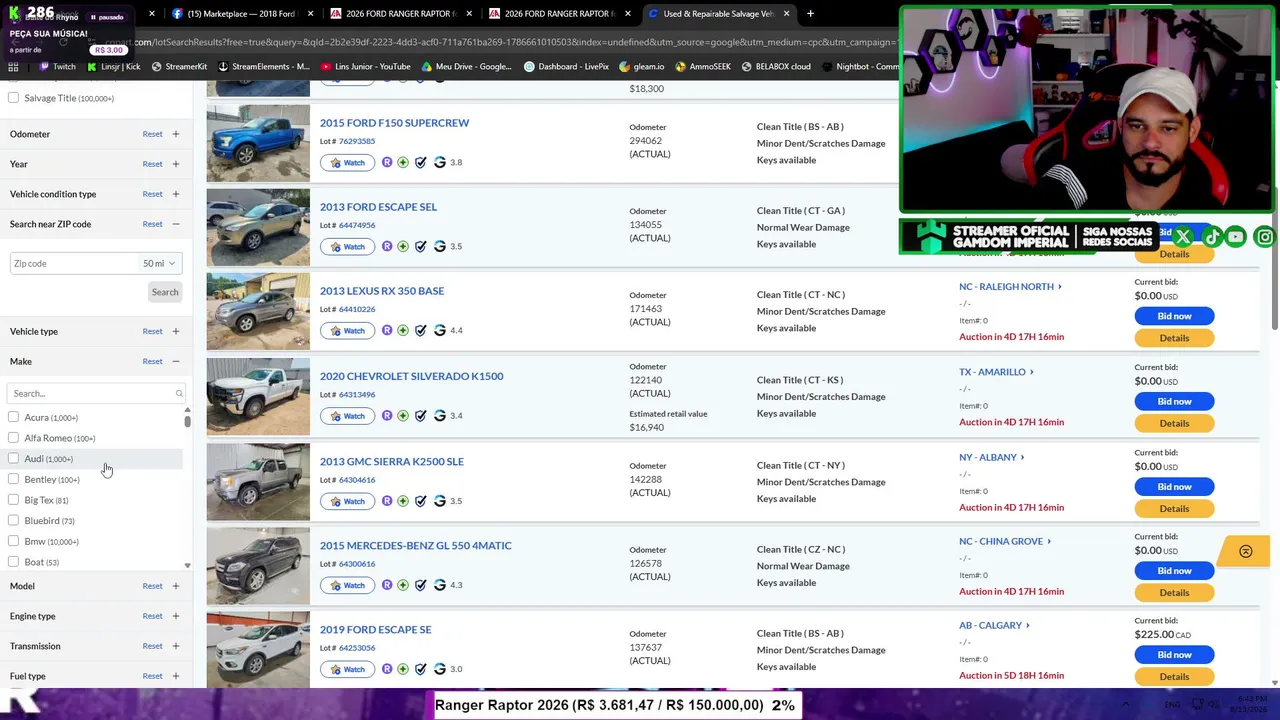
Task: Reset the Odometer filter
Action: [152, 134]
